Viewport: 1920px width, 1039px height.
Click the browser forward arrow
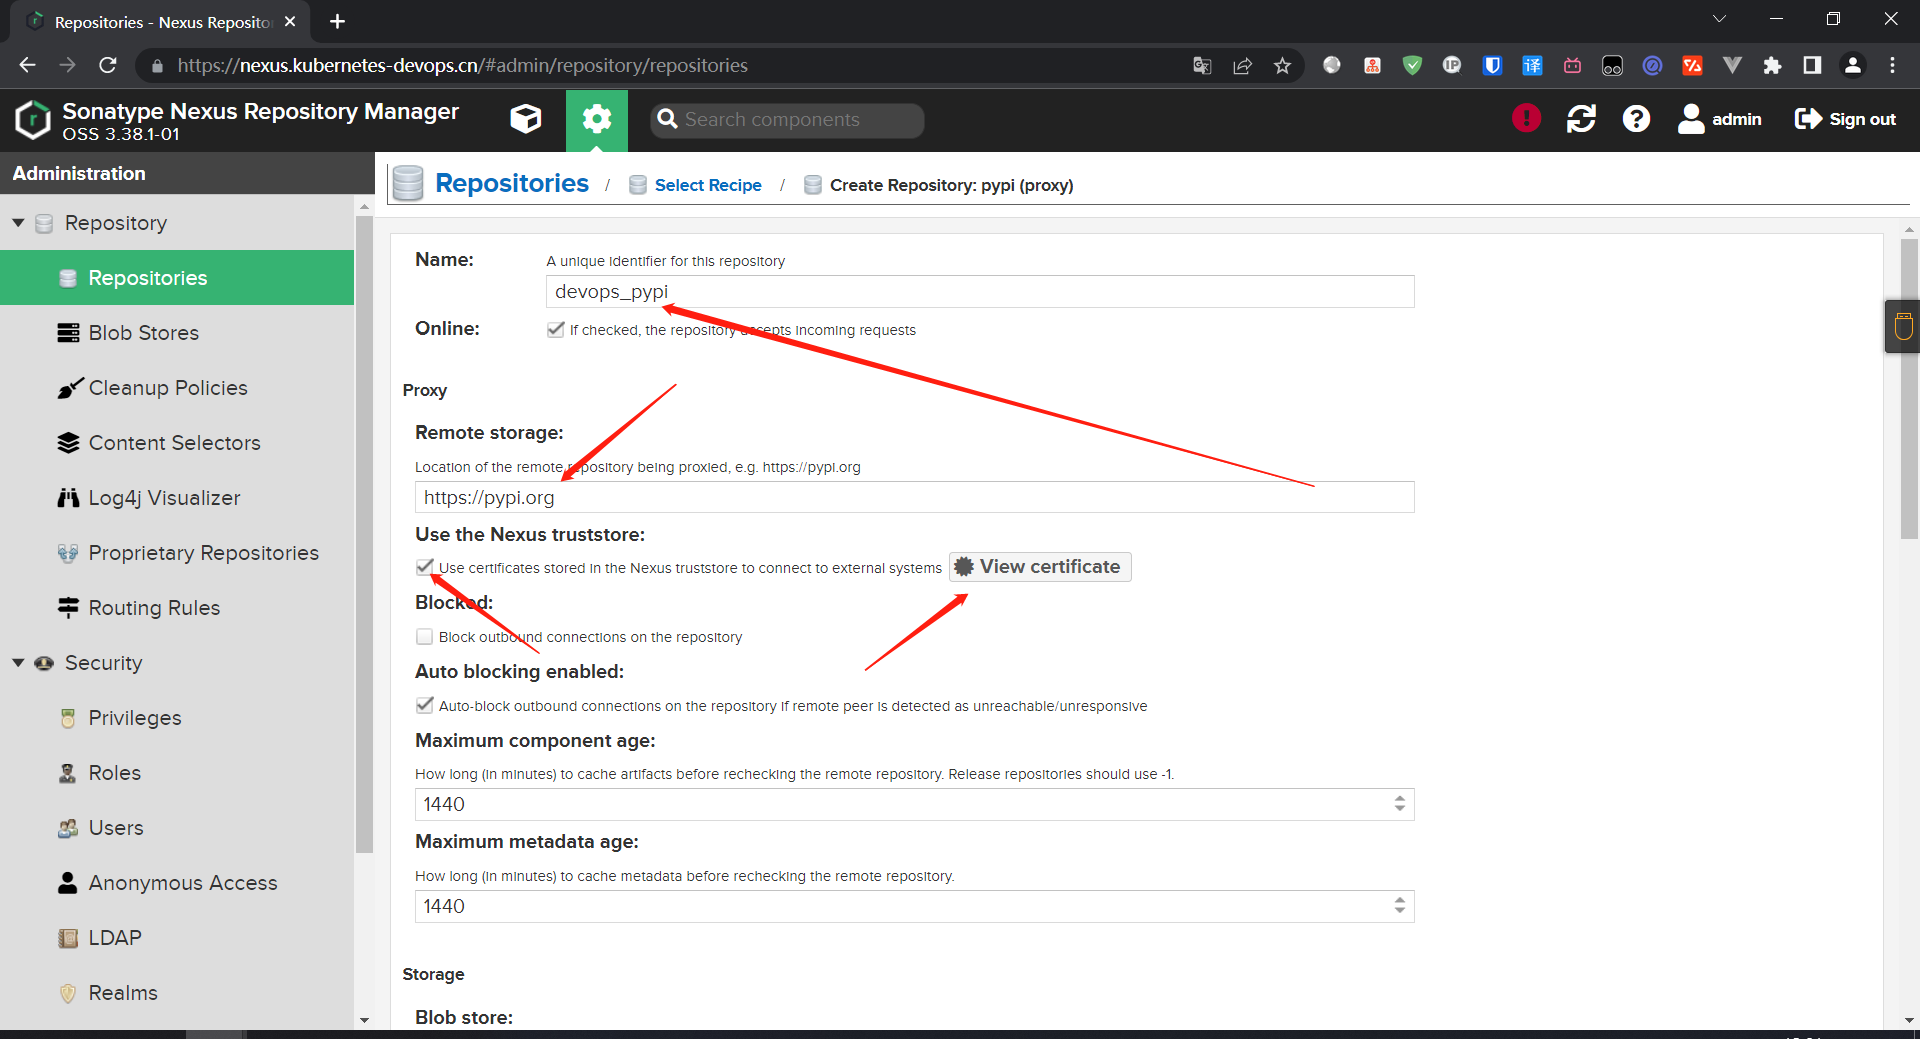tap(67, 65)
